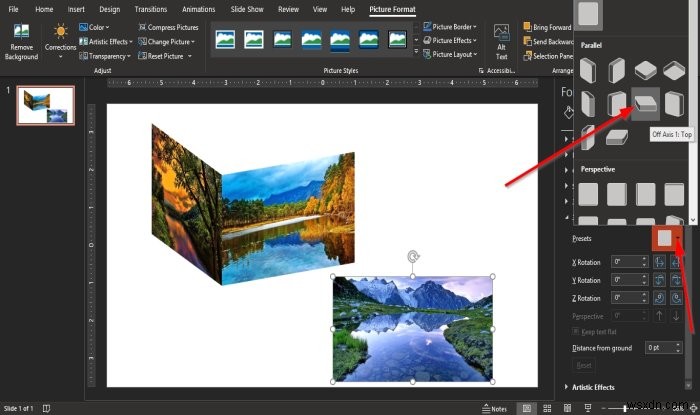
Task: Choose Off Axis 1 Right preset
Action: coord(616,104)
